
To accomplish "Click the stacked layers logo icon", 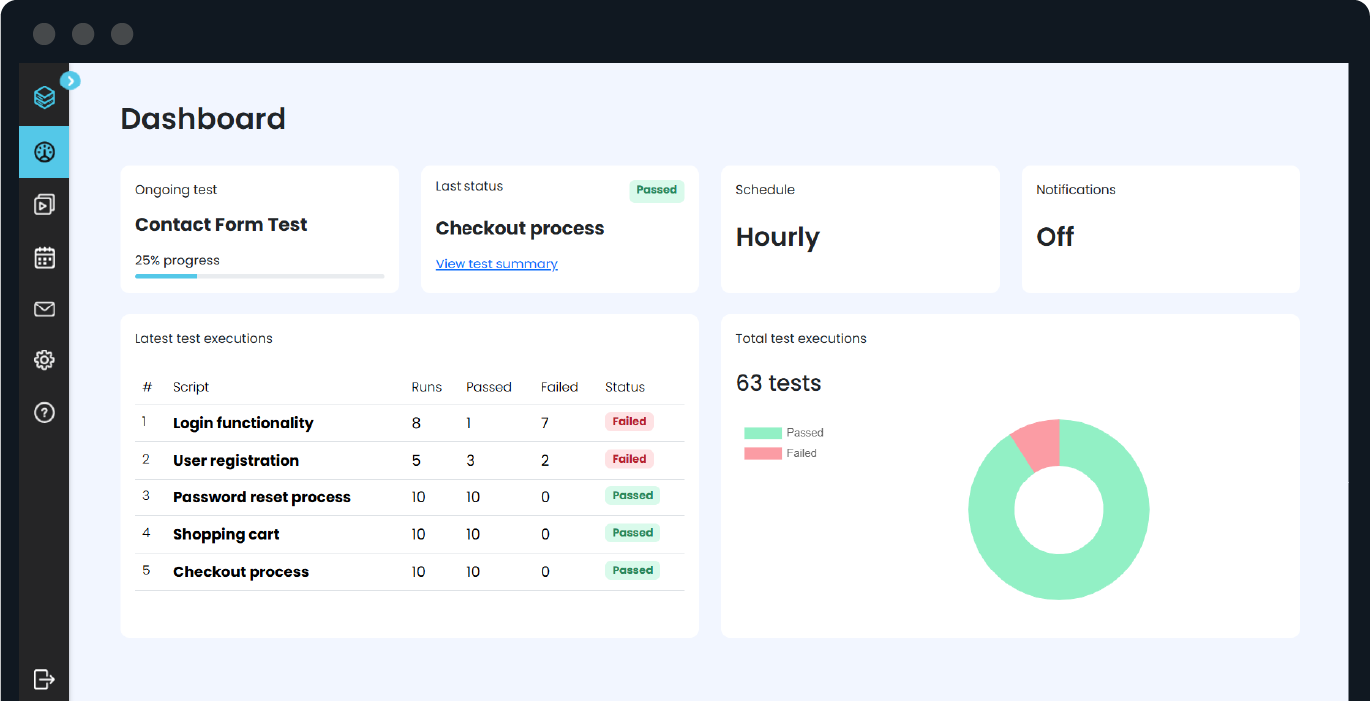I will click(x=44, y=97).
